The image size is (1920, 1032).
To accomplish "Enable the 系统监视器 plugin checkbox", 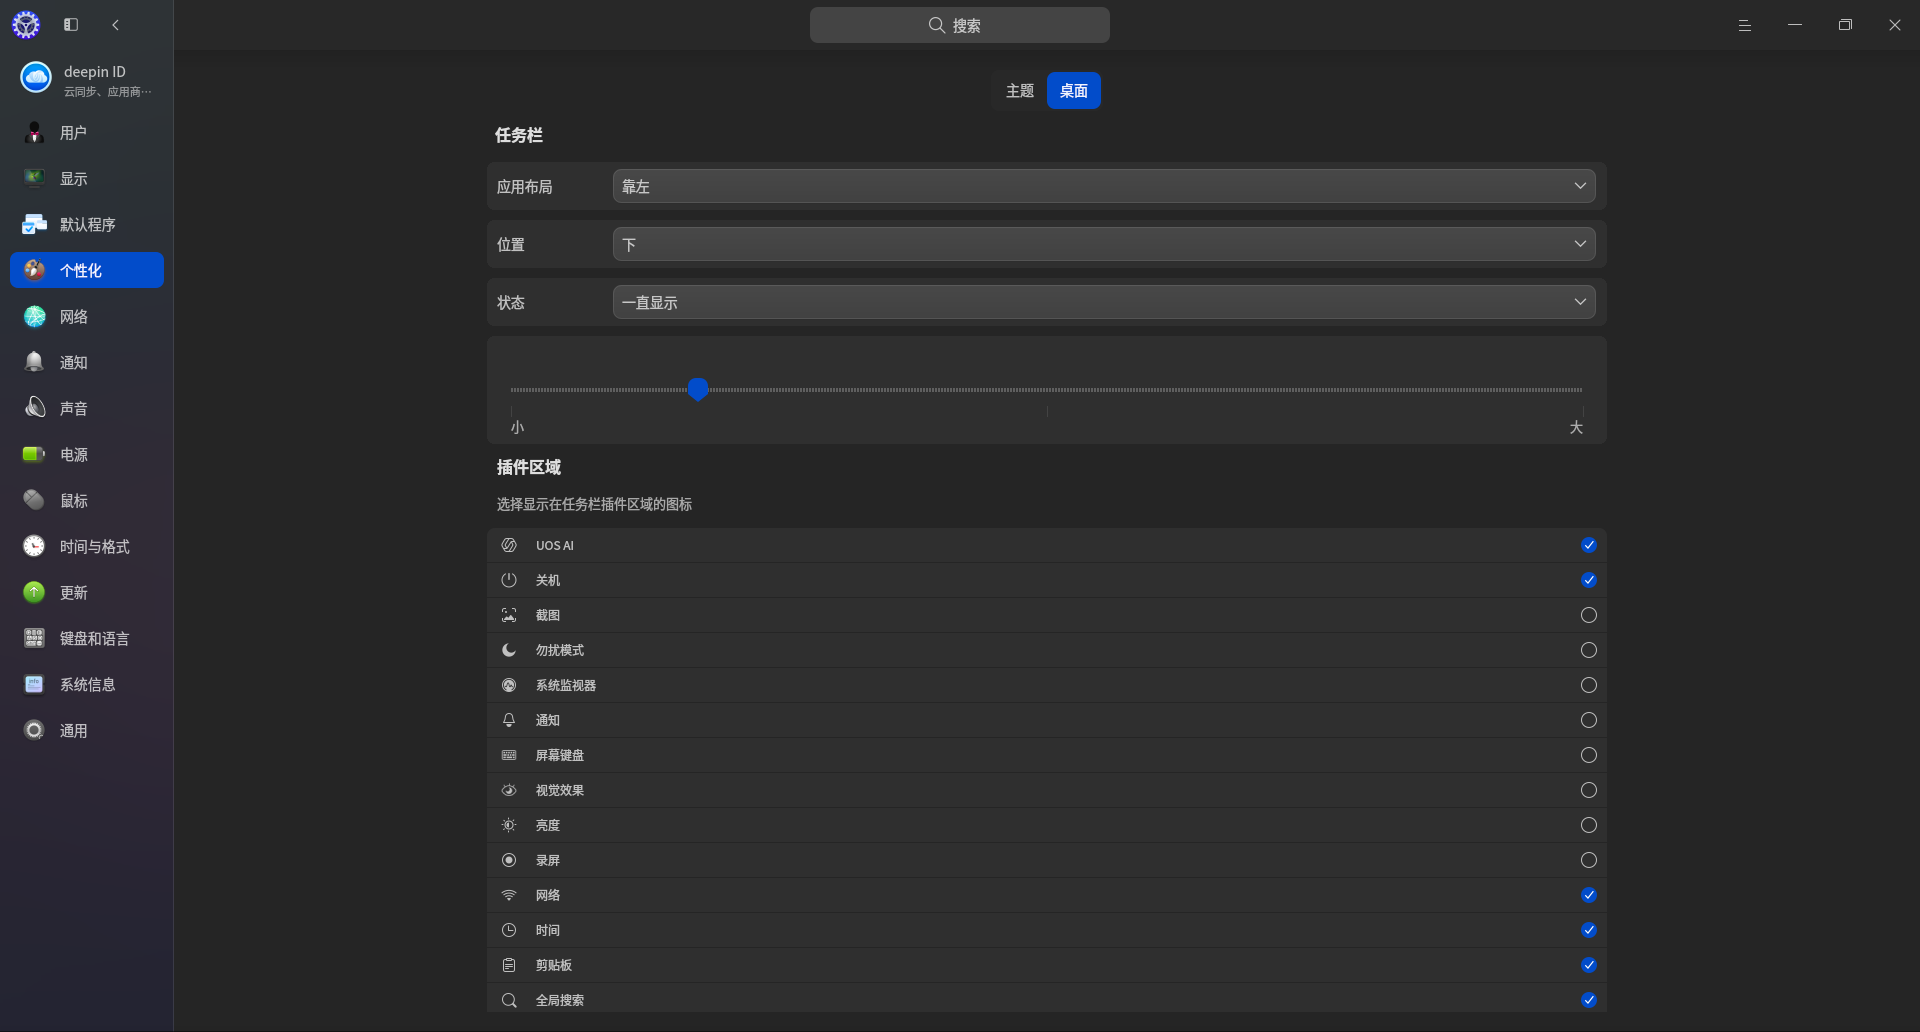I will tap(1589, 685).
